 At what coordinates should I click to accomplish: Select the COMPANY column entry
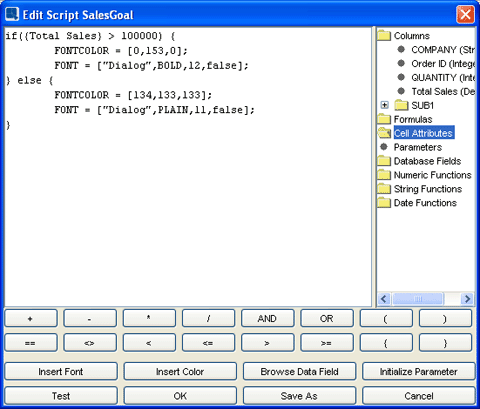pos(443,50)
